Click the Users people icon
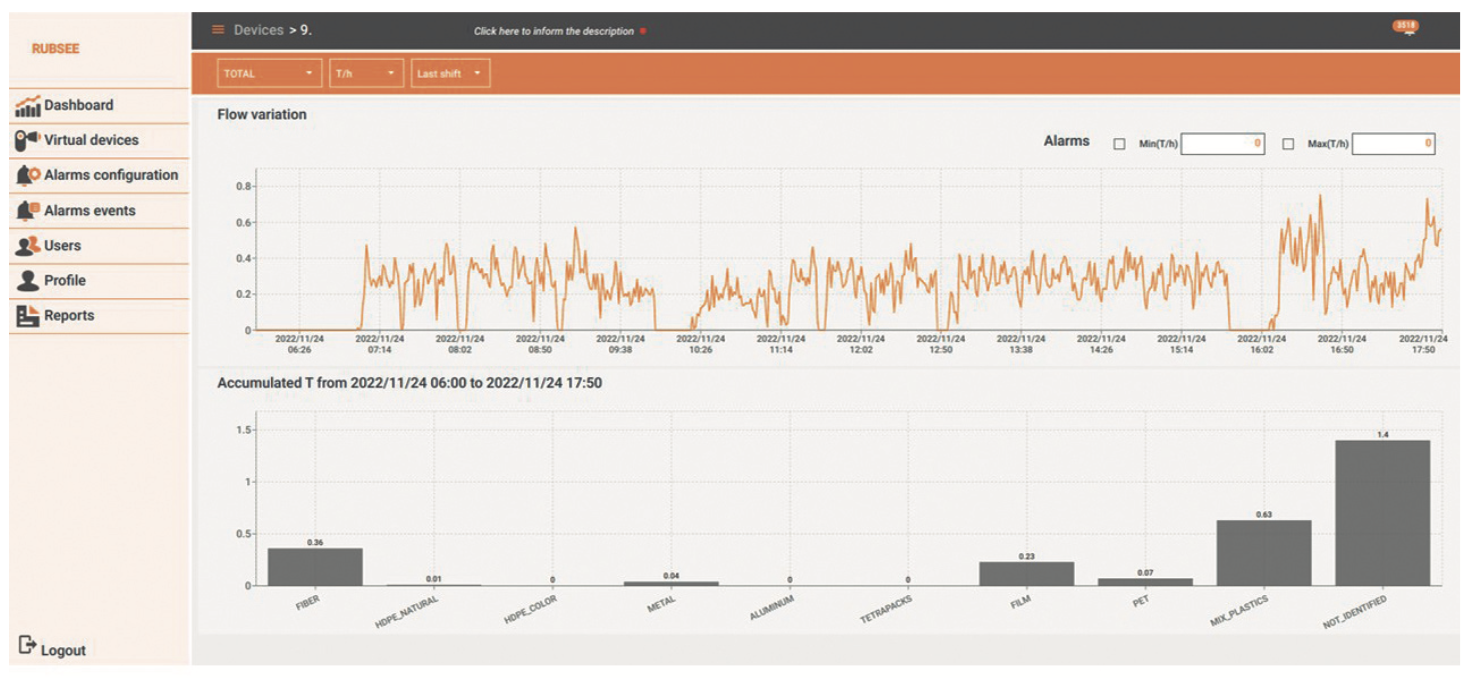 27,245
